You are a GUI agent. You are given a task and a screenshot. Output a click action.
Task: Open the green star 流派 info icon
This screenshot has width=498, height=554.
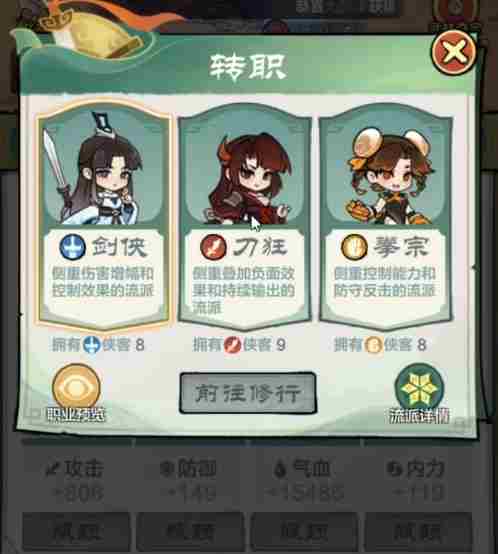419,387
